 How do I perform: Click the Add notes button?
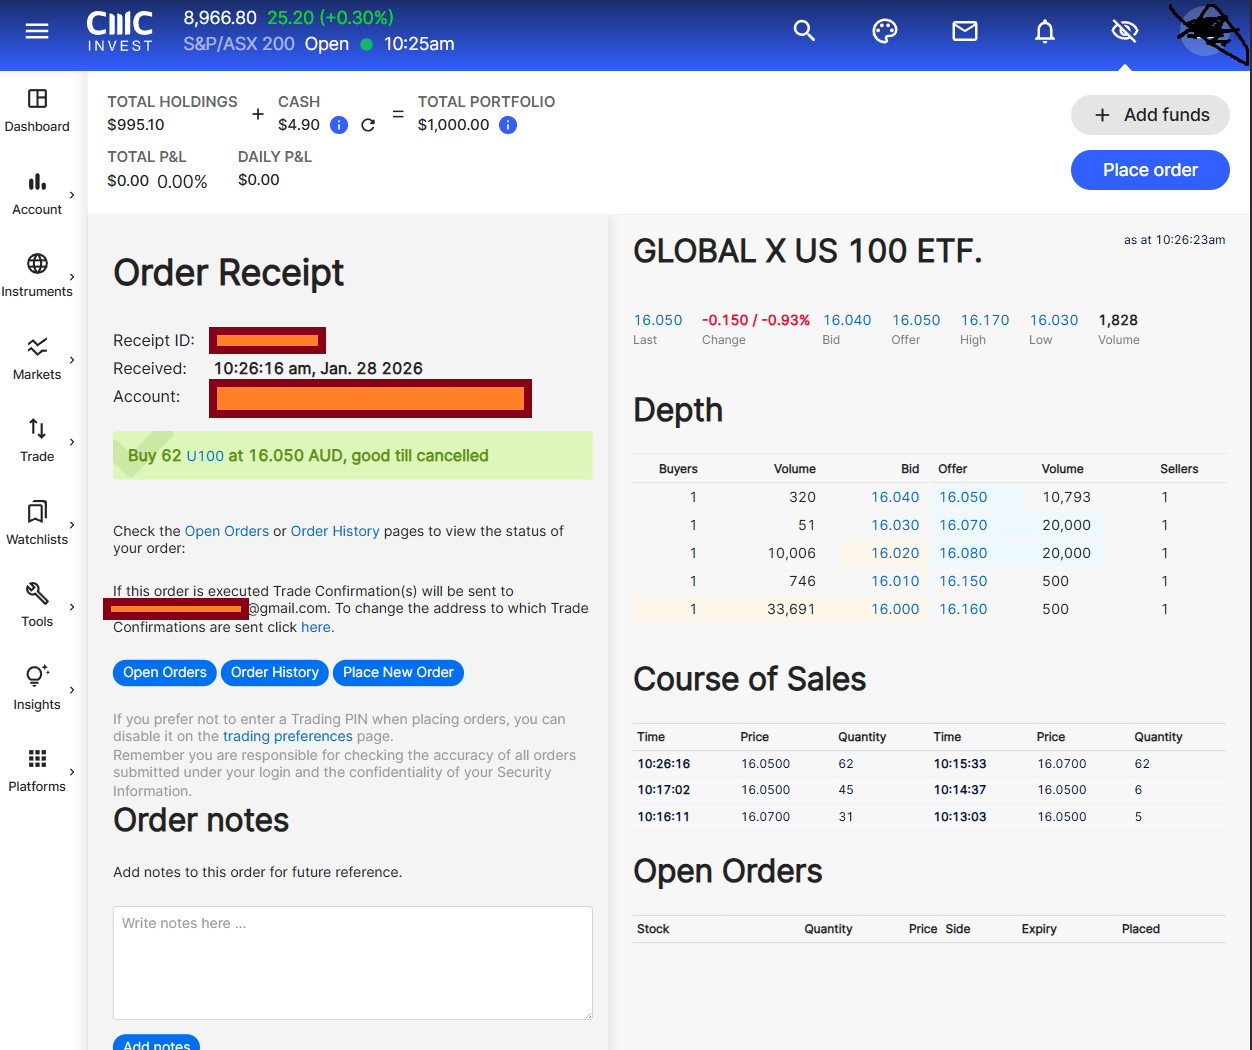156,1043
